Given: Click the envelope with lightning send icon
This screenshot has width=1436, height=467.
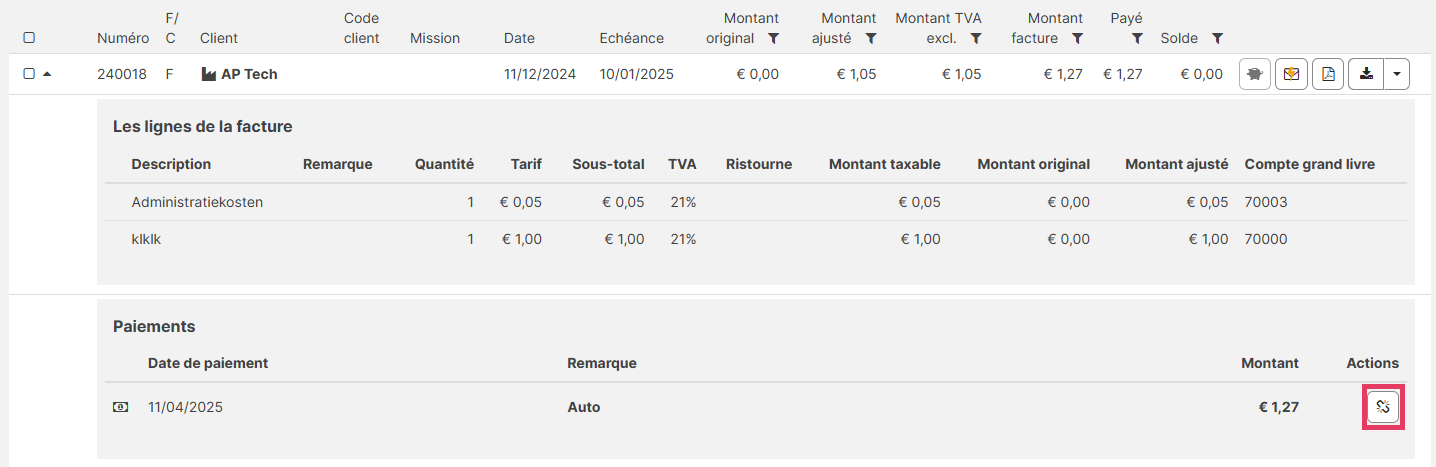Looking at the screenshot, I should click(x=1291, y=74).
